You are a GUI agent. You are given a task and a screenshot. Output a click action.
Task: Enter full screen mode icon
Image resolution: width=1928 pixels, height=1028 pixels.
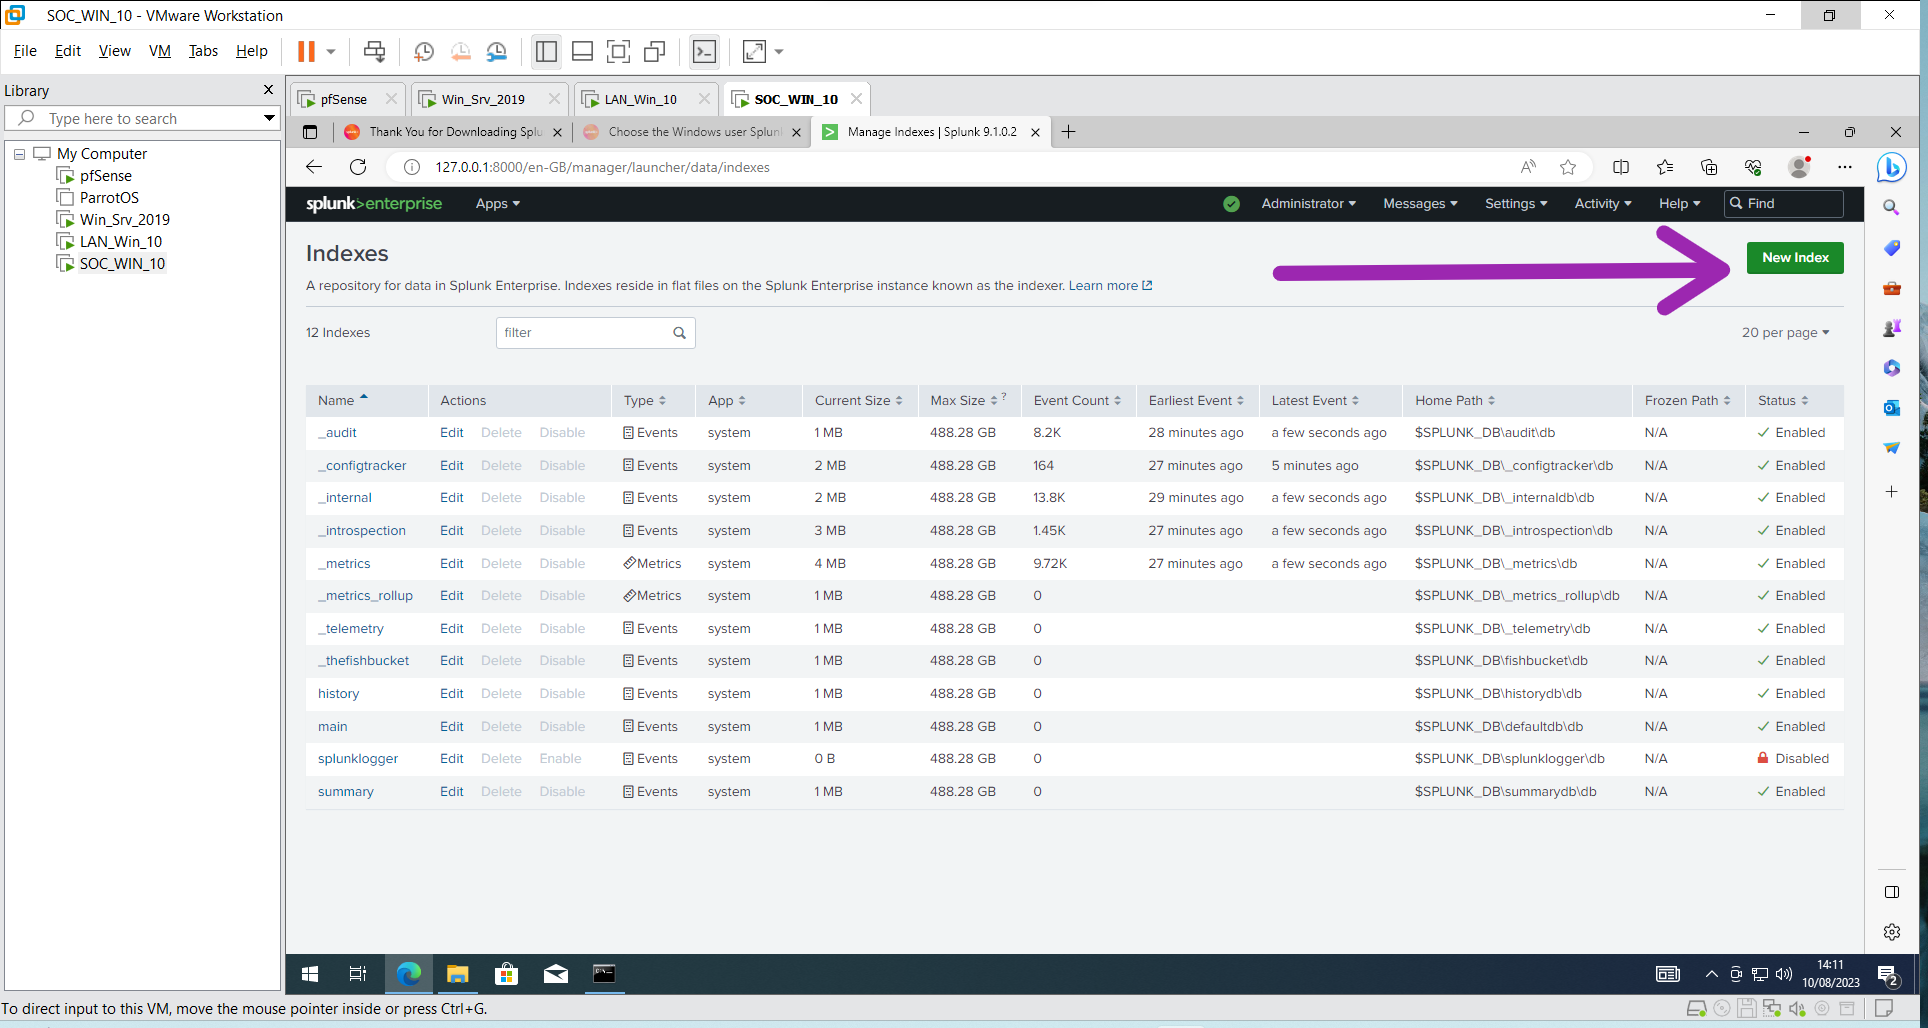pyautogui.click(x=619, y=51)
